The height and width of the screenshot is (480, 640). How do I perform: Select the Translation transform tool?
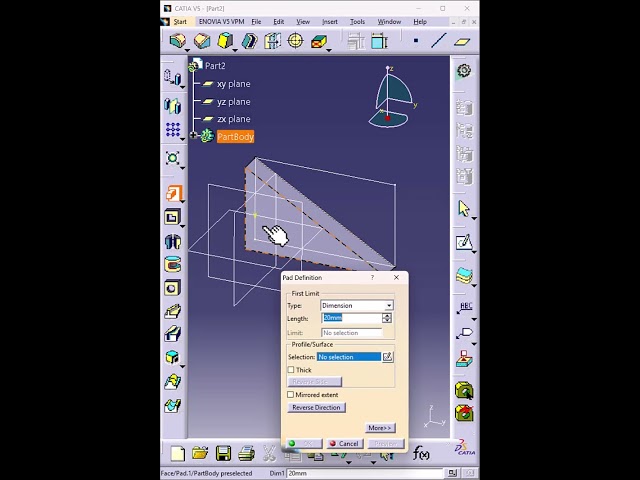(x=172, y=77)
